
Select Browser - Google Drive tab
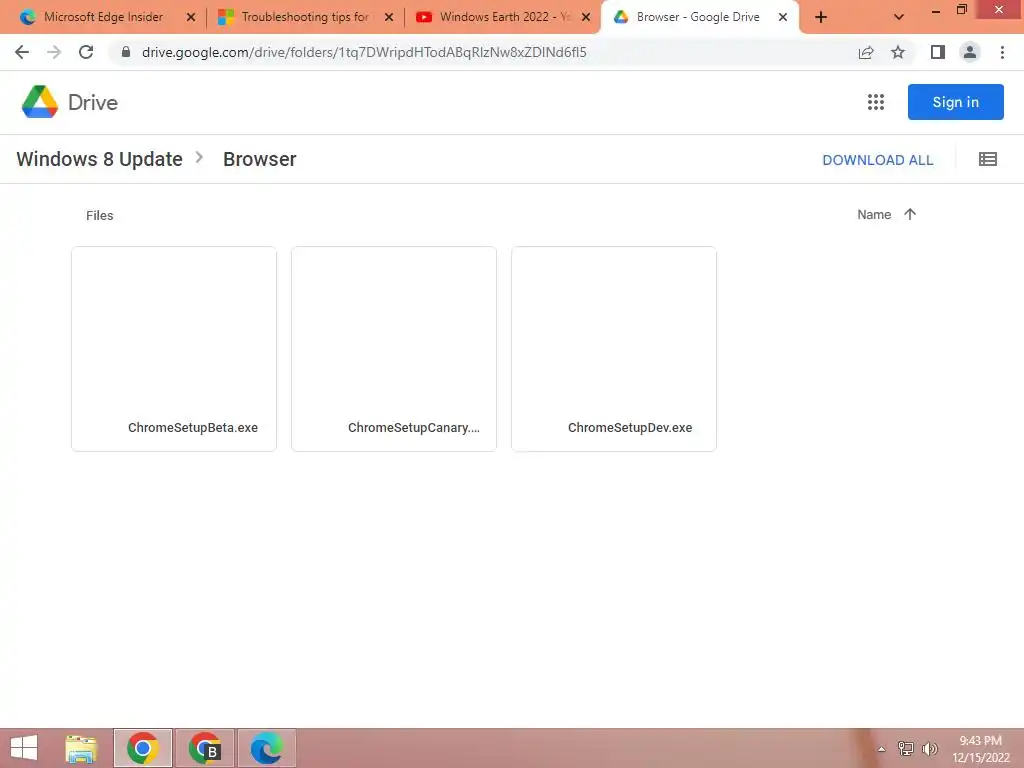(x=697, y=18)
